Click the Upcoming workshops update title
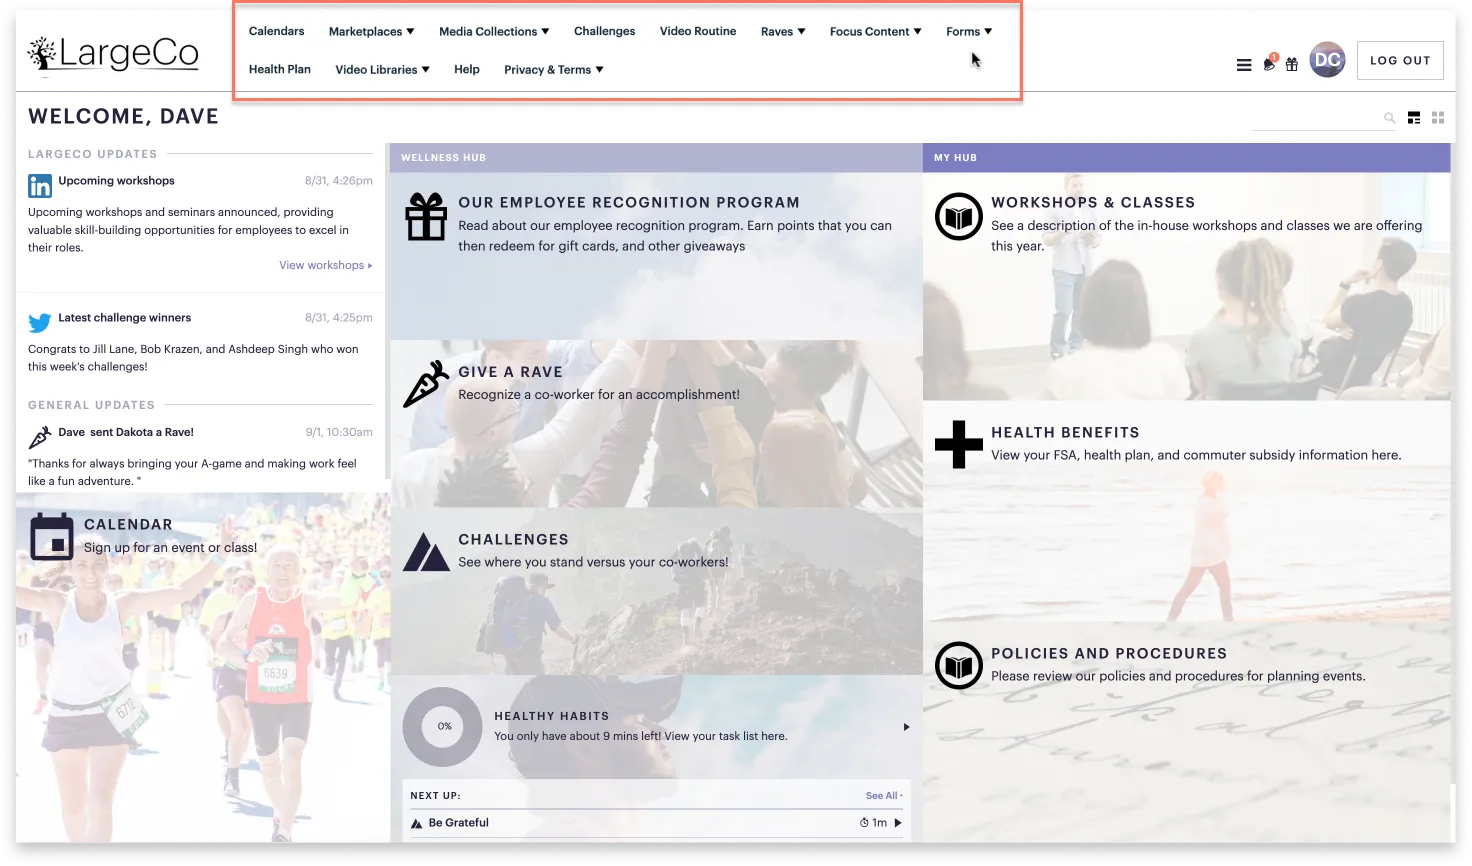1472x866 pixels. [116, 181]
